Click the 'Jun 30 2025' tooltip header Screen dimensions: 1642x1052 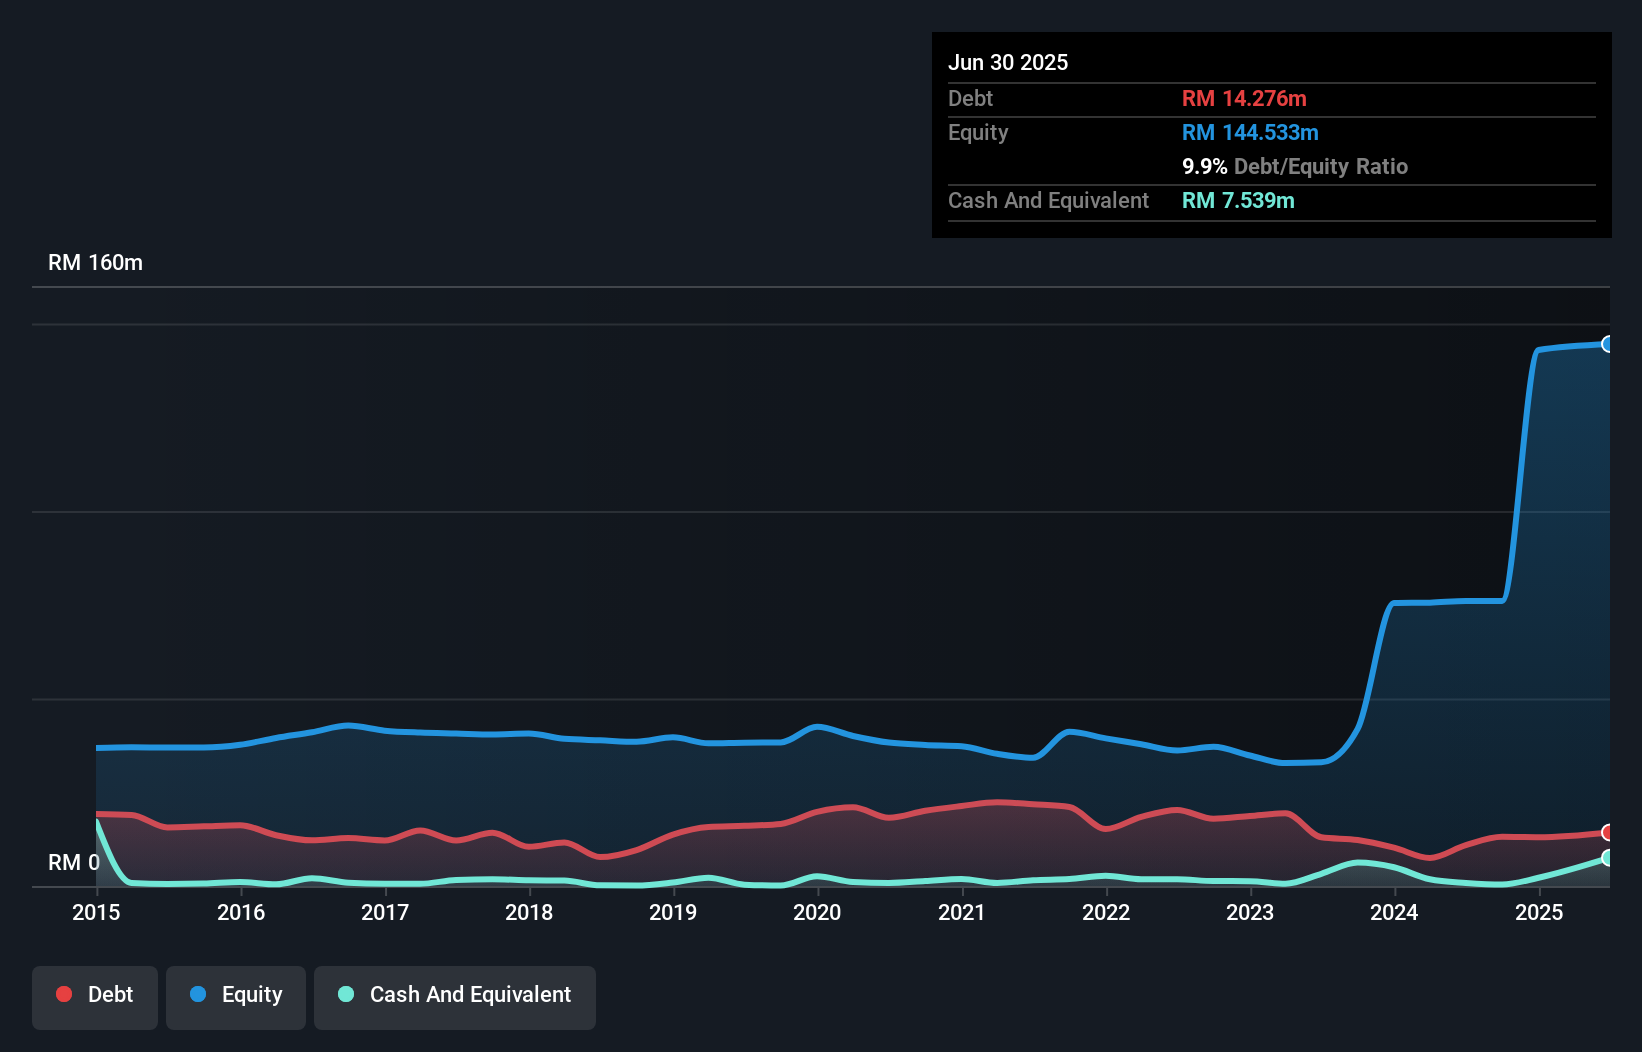(1008, 62)
